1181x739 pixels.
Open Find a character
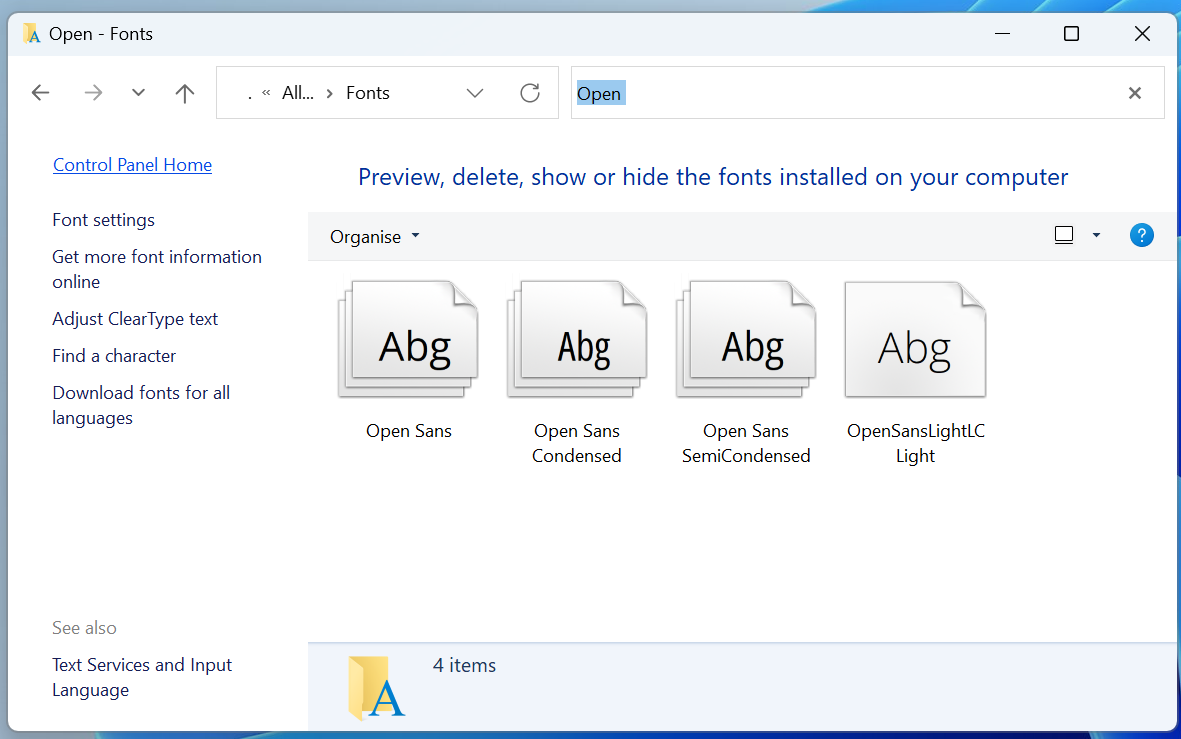[x=114, y=356]
